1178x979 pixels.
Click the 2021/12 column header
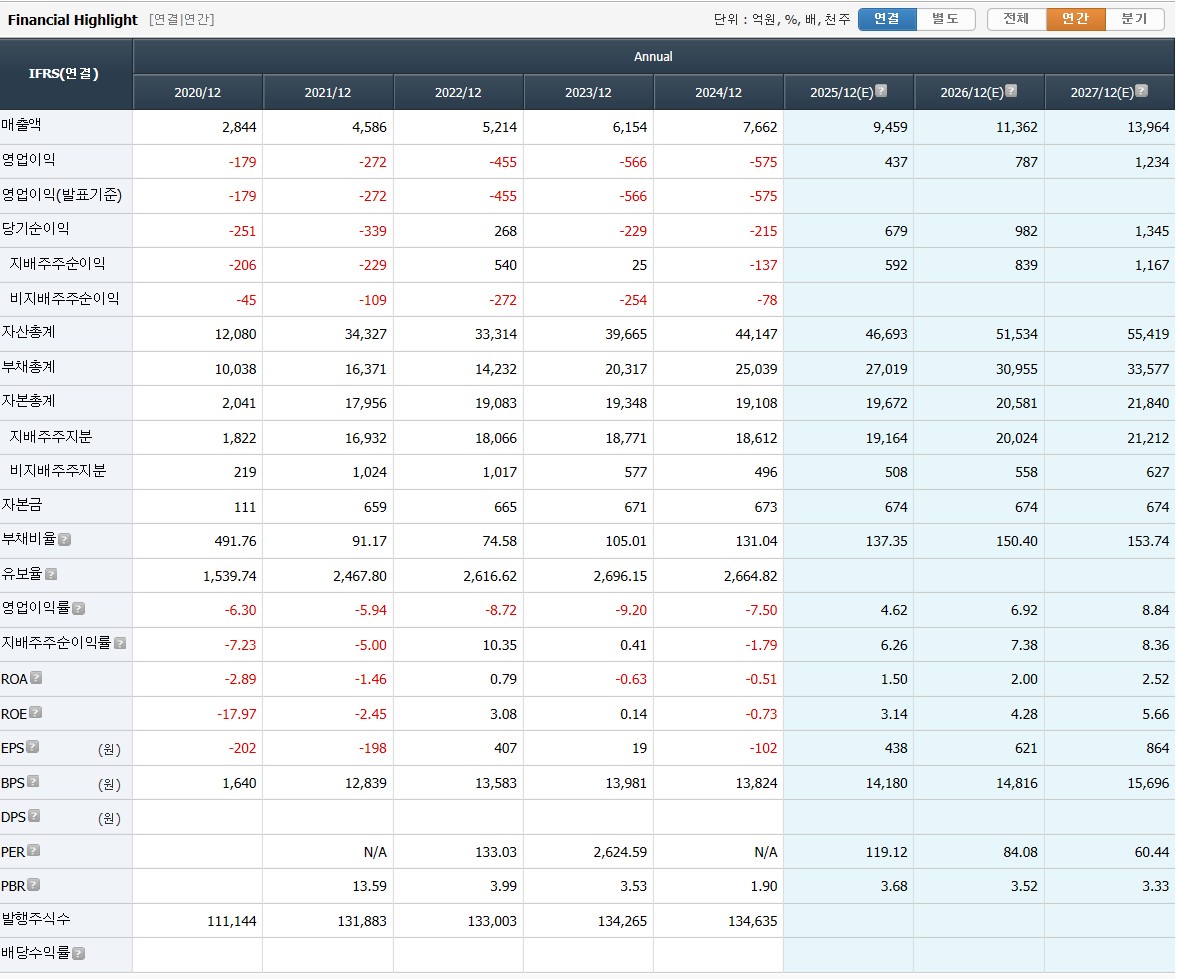(328, 92)
